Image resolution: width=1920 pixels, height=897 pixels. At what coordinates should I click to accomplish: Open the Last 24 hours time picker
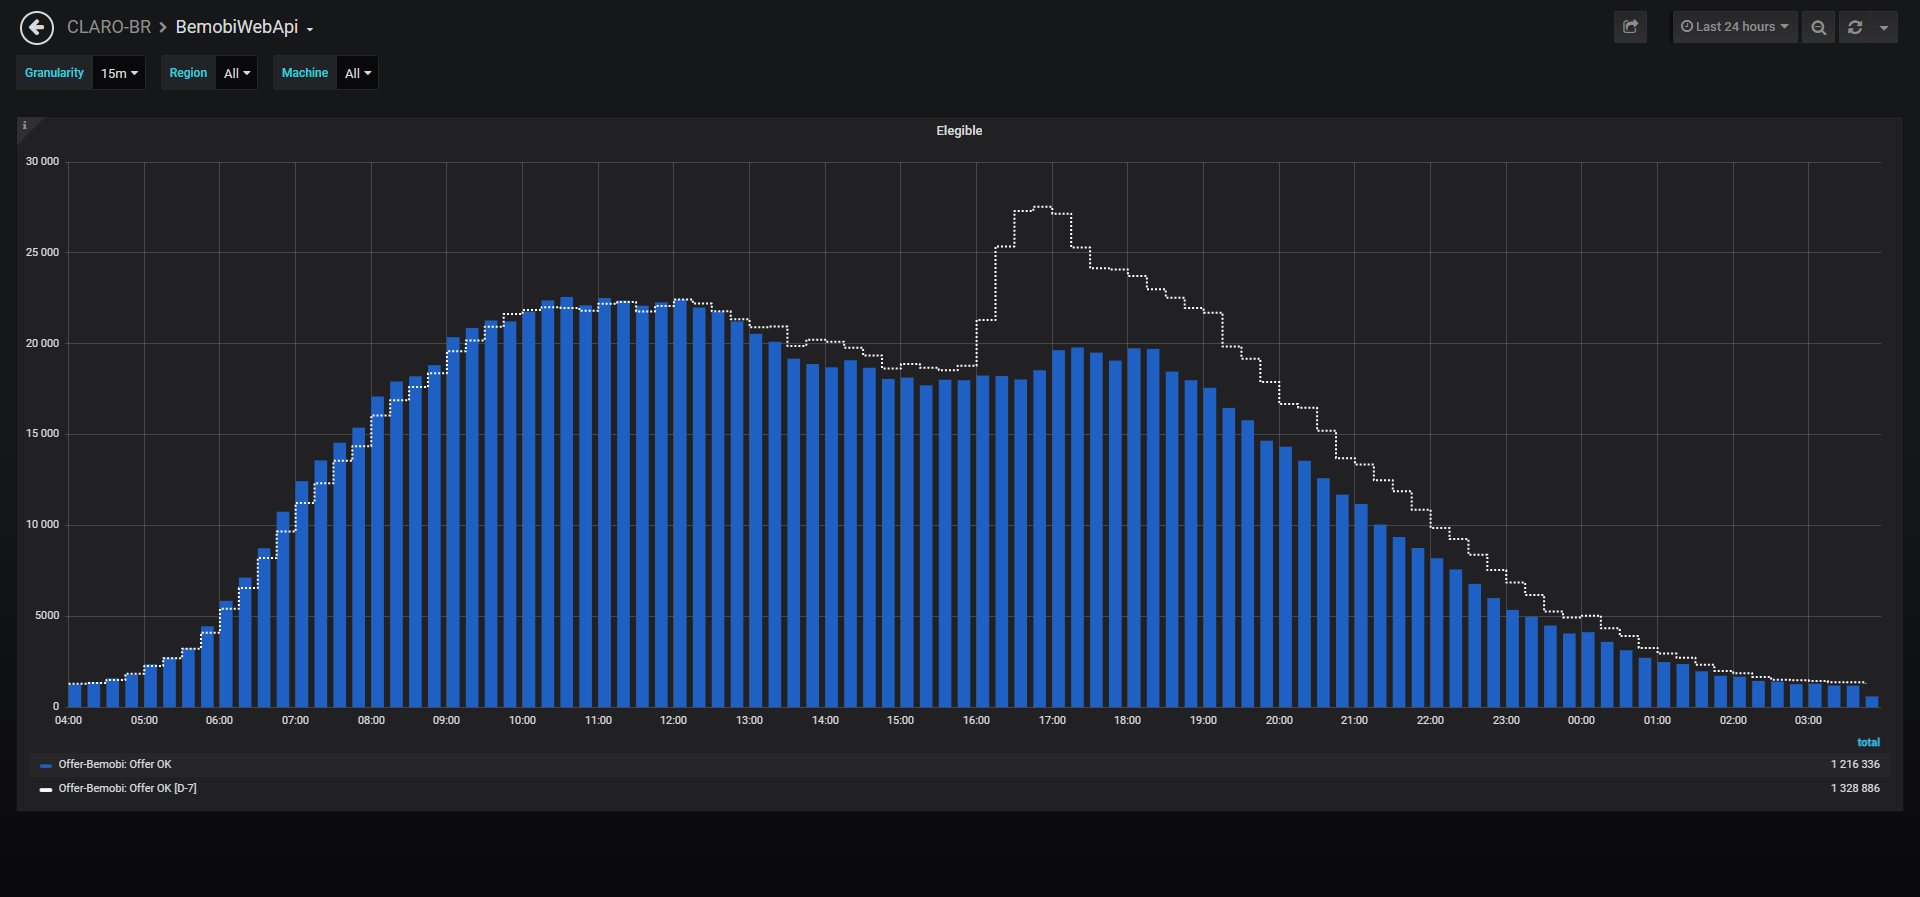[1735, 27]
